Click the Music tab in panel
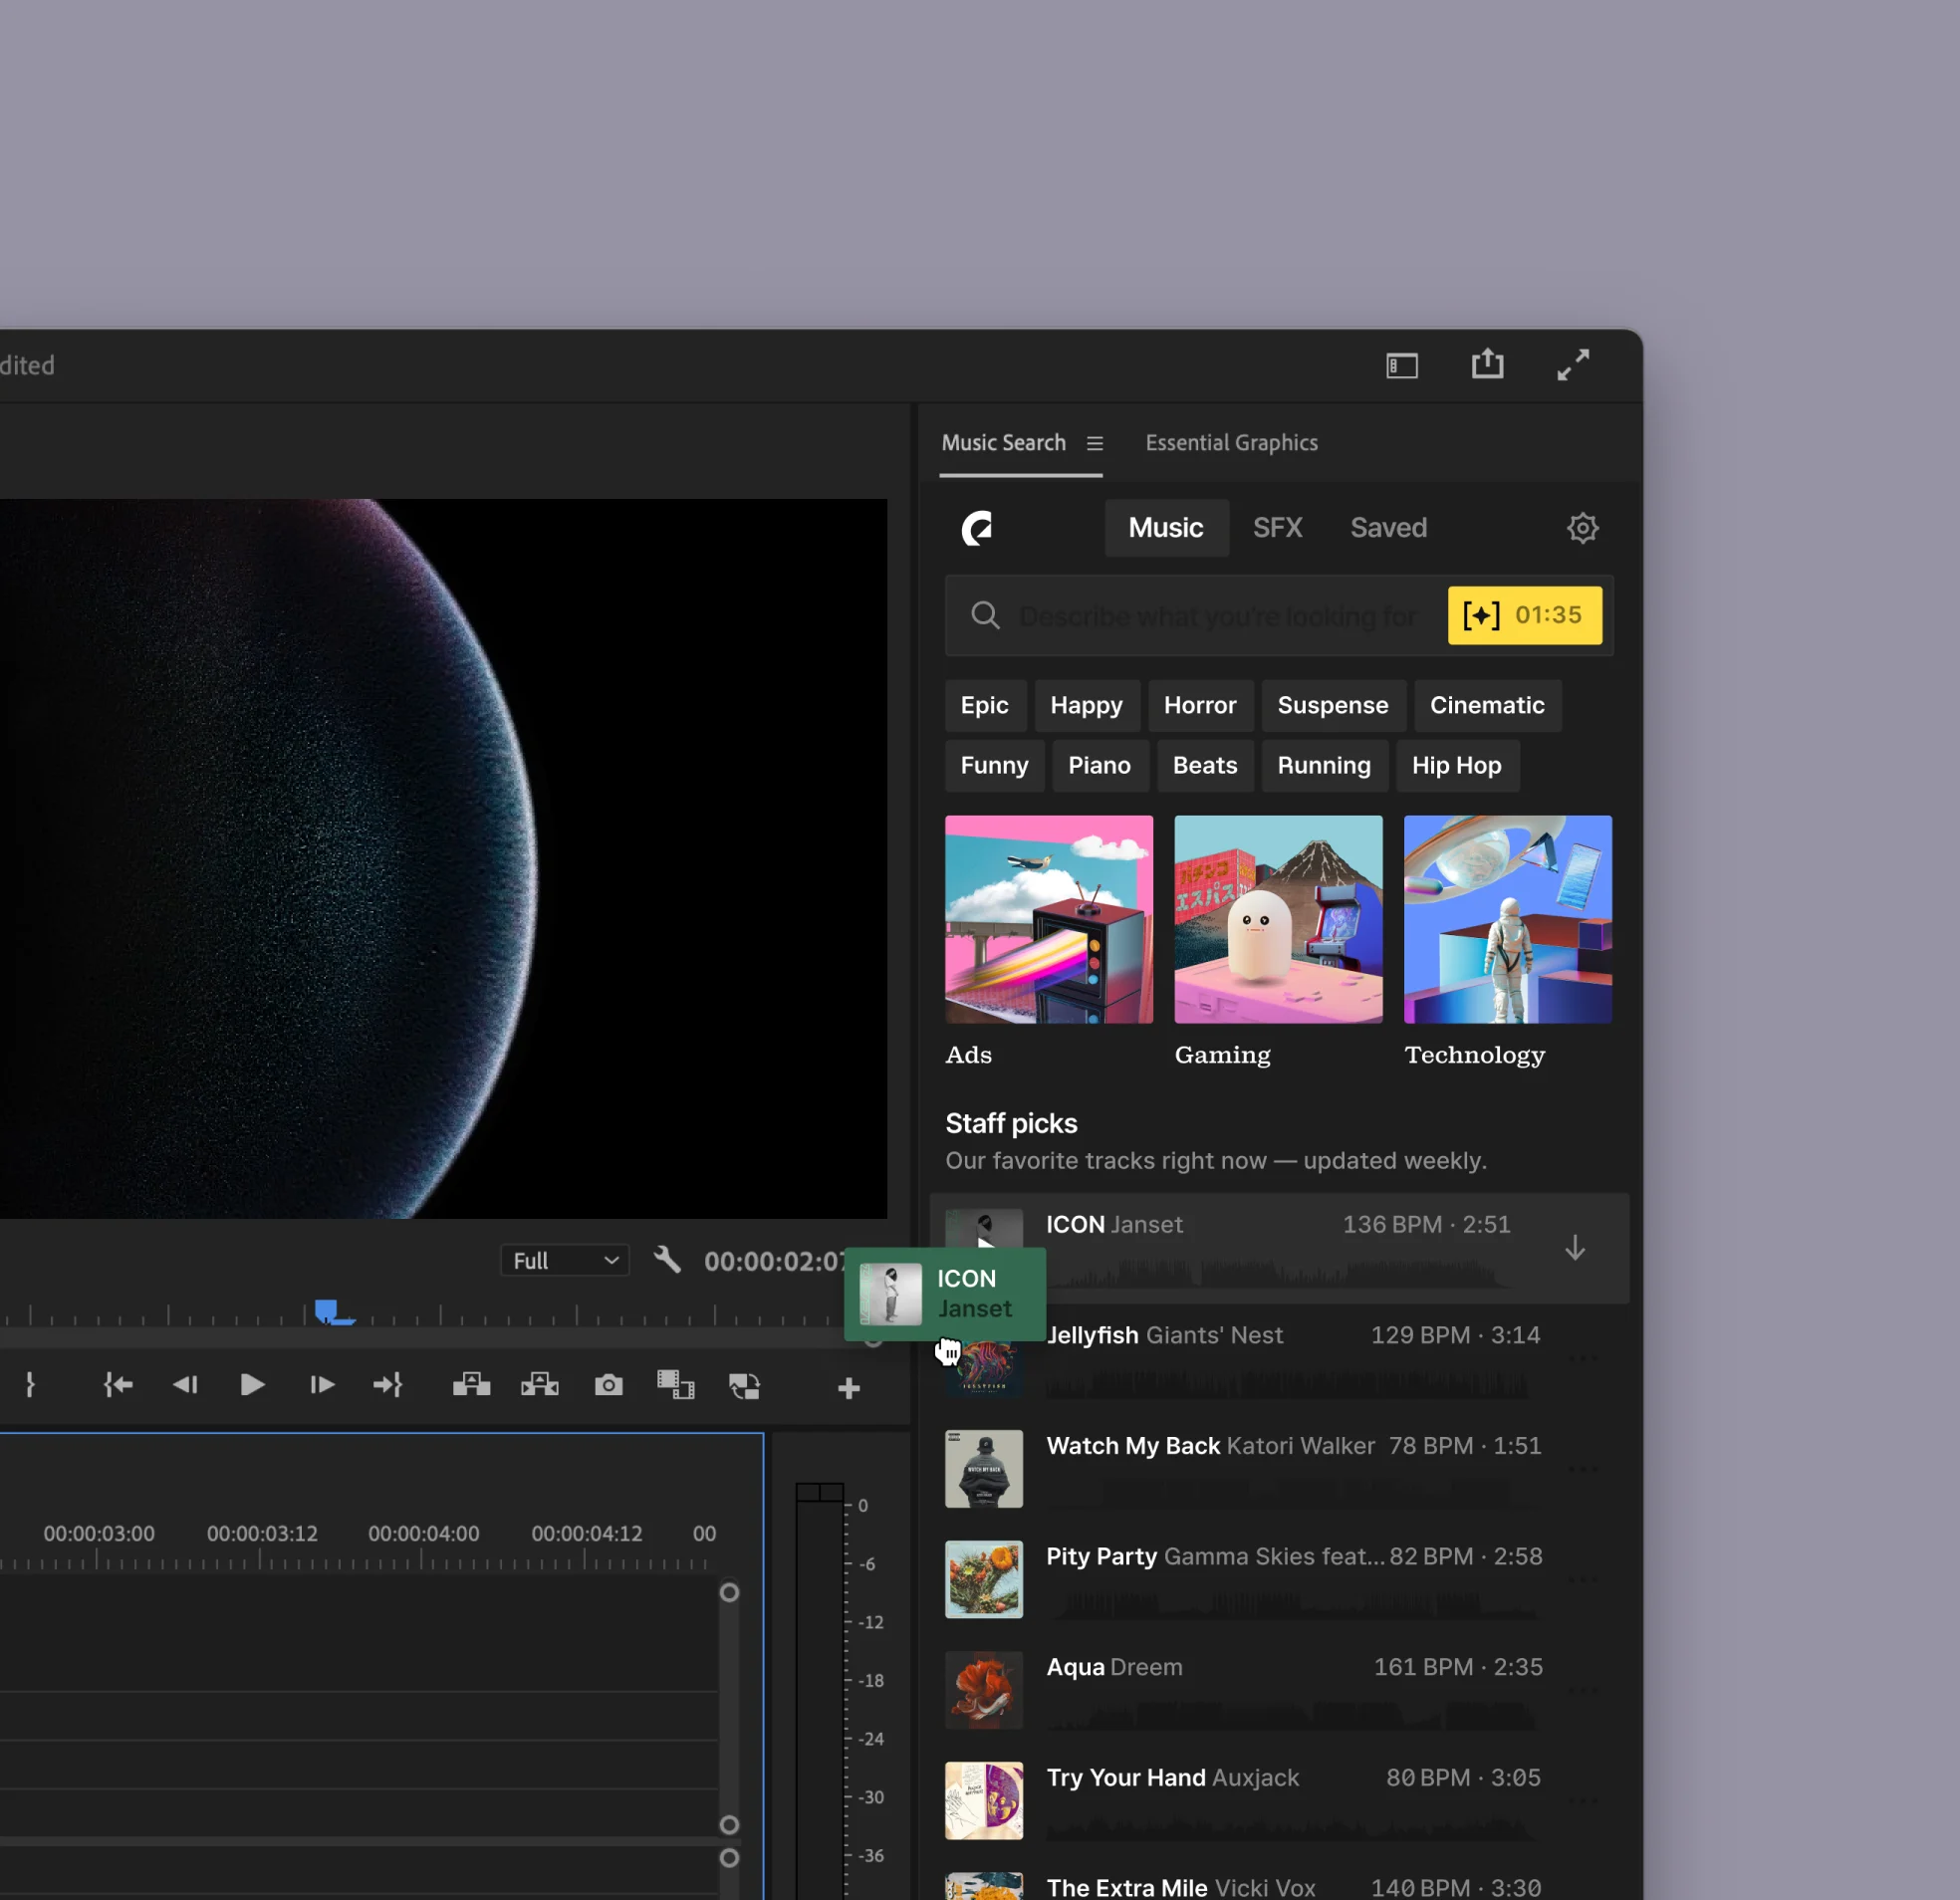This screenshot has height=1900, width=1960. 1163,527
